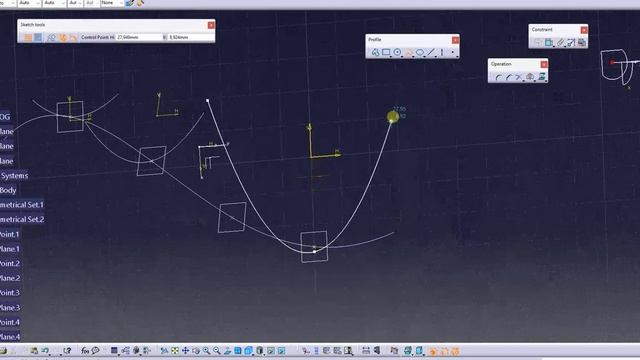Close the Profile toolbar
640x360 pixels.
(x=455, y=40)
